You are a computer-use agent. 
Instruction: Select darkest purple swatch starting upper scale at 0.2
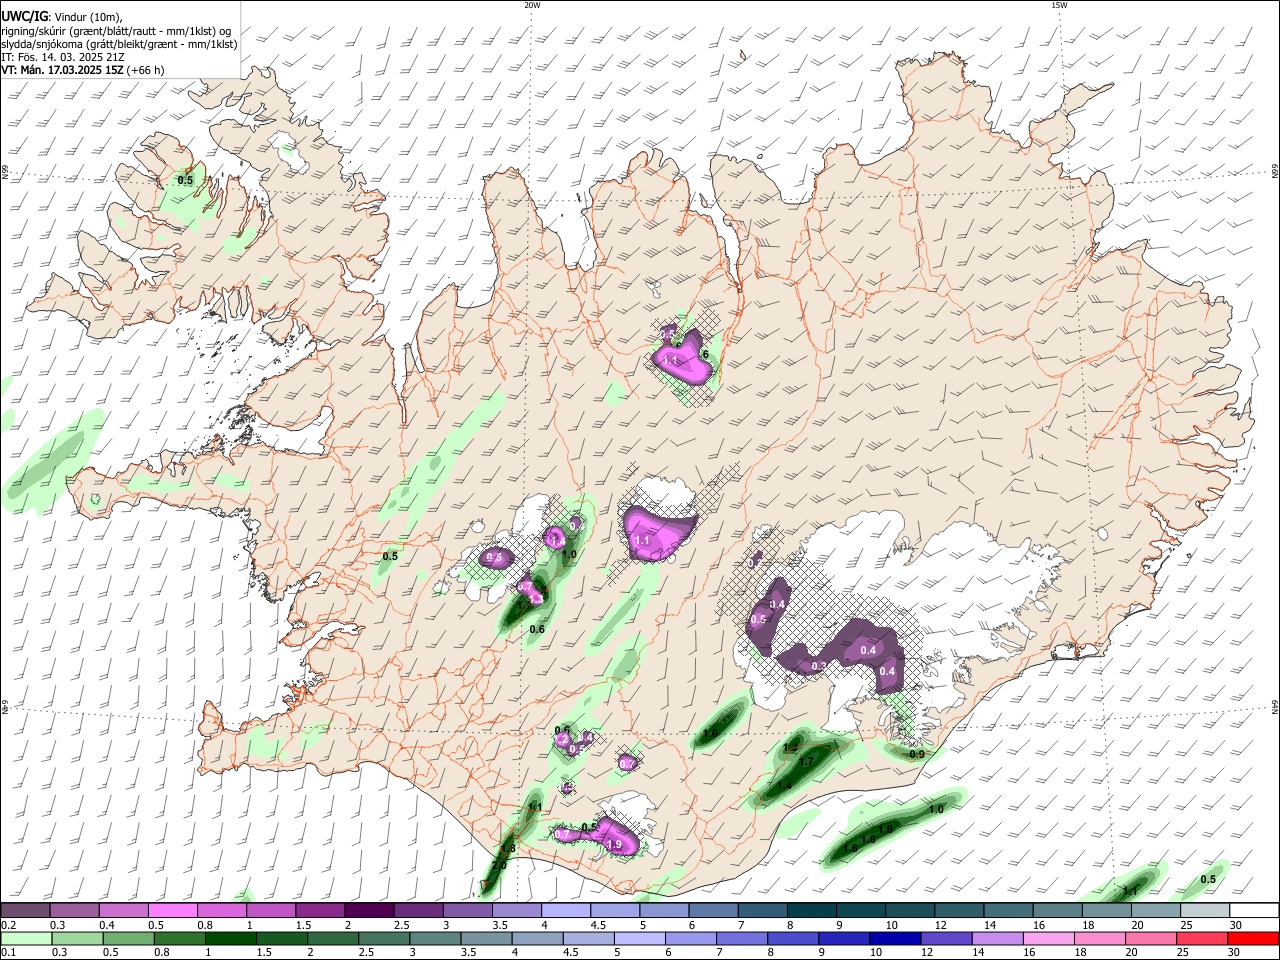25,911
